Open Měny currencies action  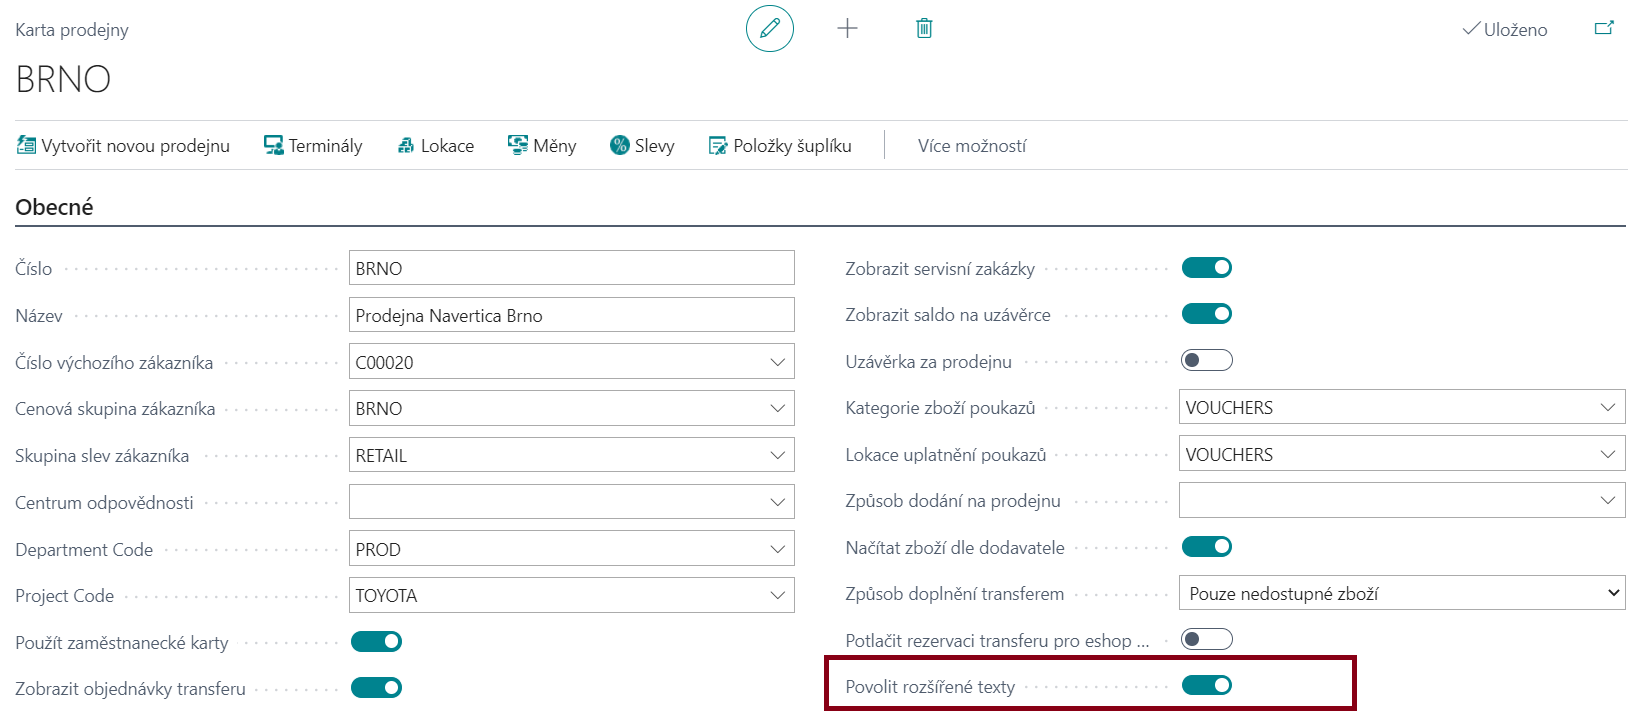pyautogui.click(x=542, y=146)
